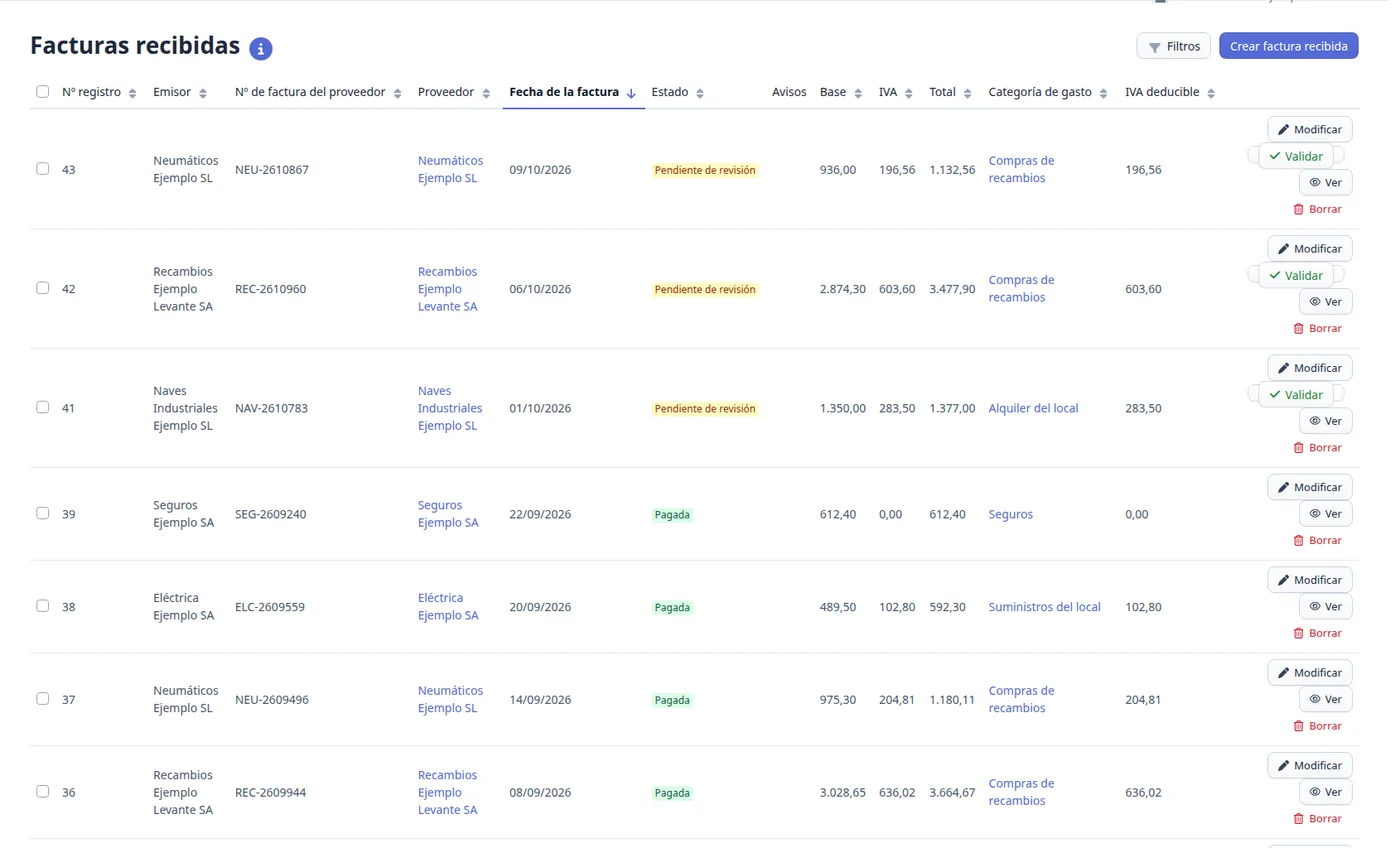The image size is (1400, 848).
Task: Click Crear factura recibida button
Action: pyautogui.click(x=1288, y=46)
